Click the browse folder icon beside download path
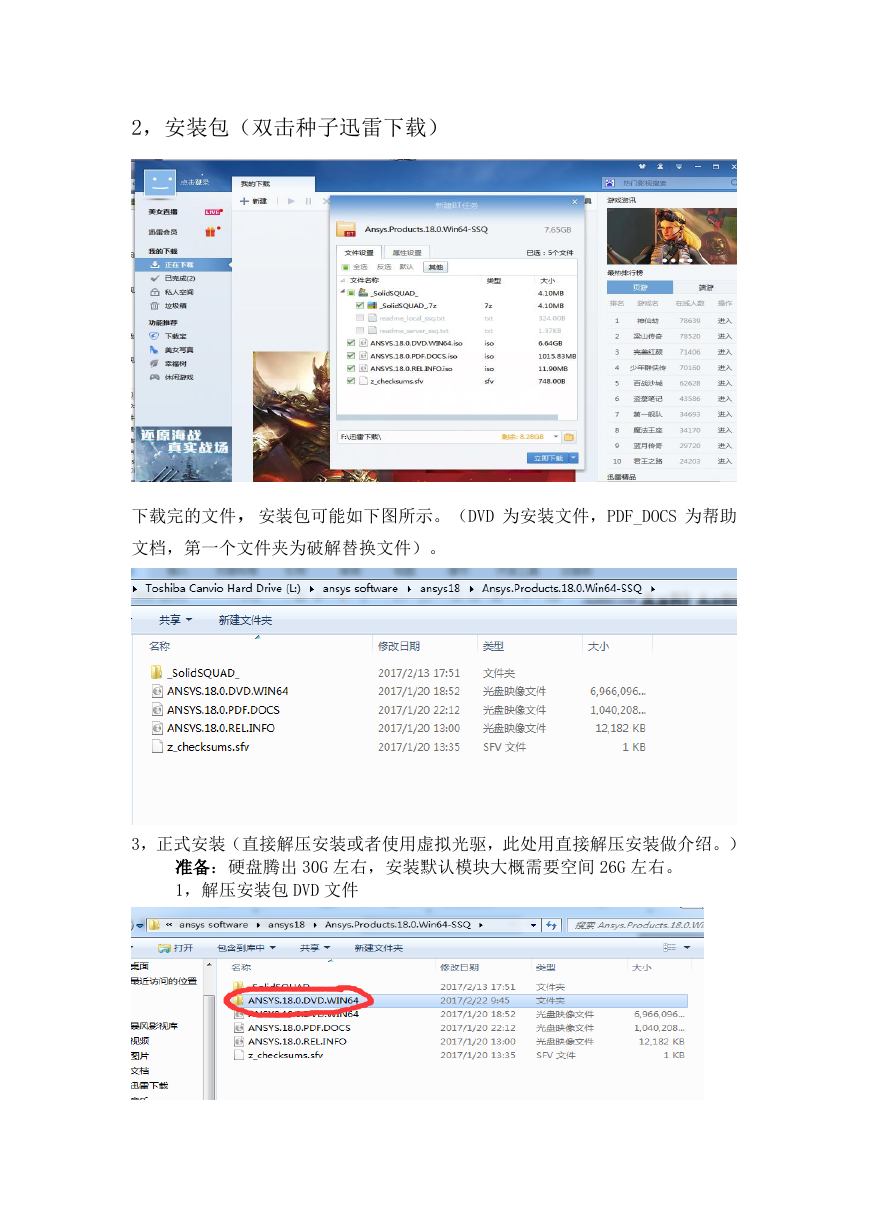The width and height of the screenshot is (869, 1228). point(569,437)
